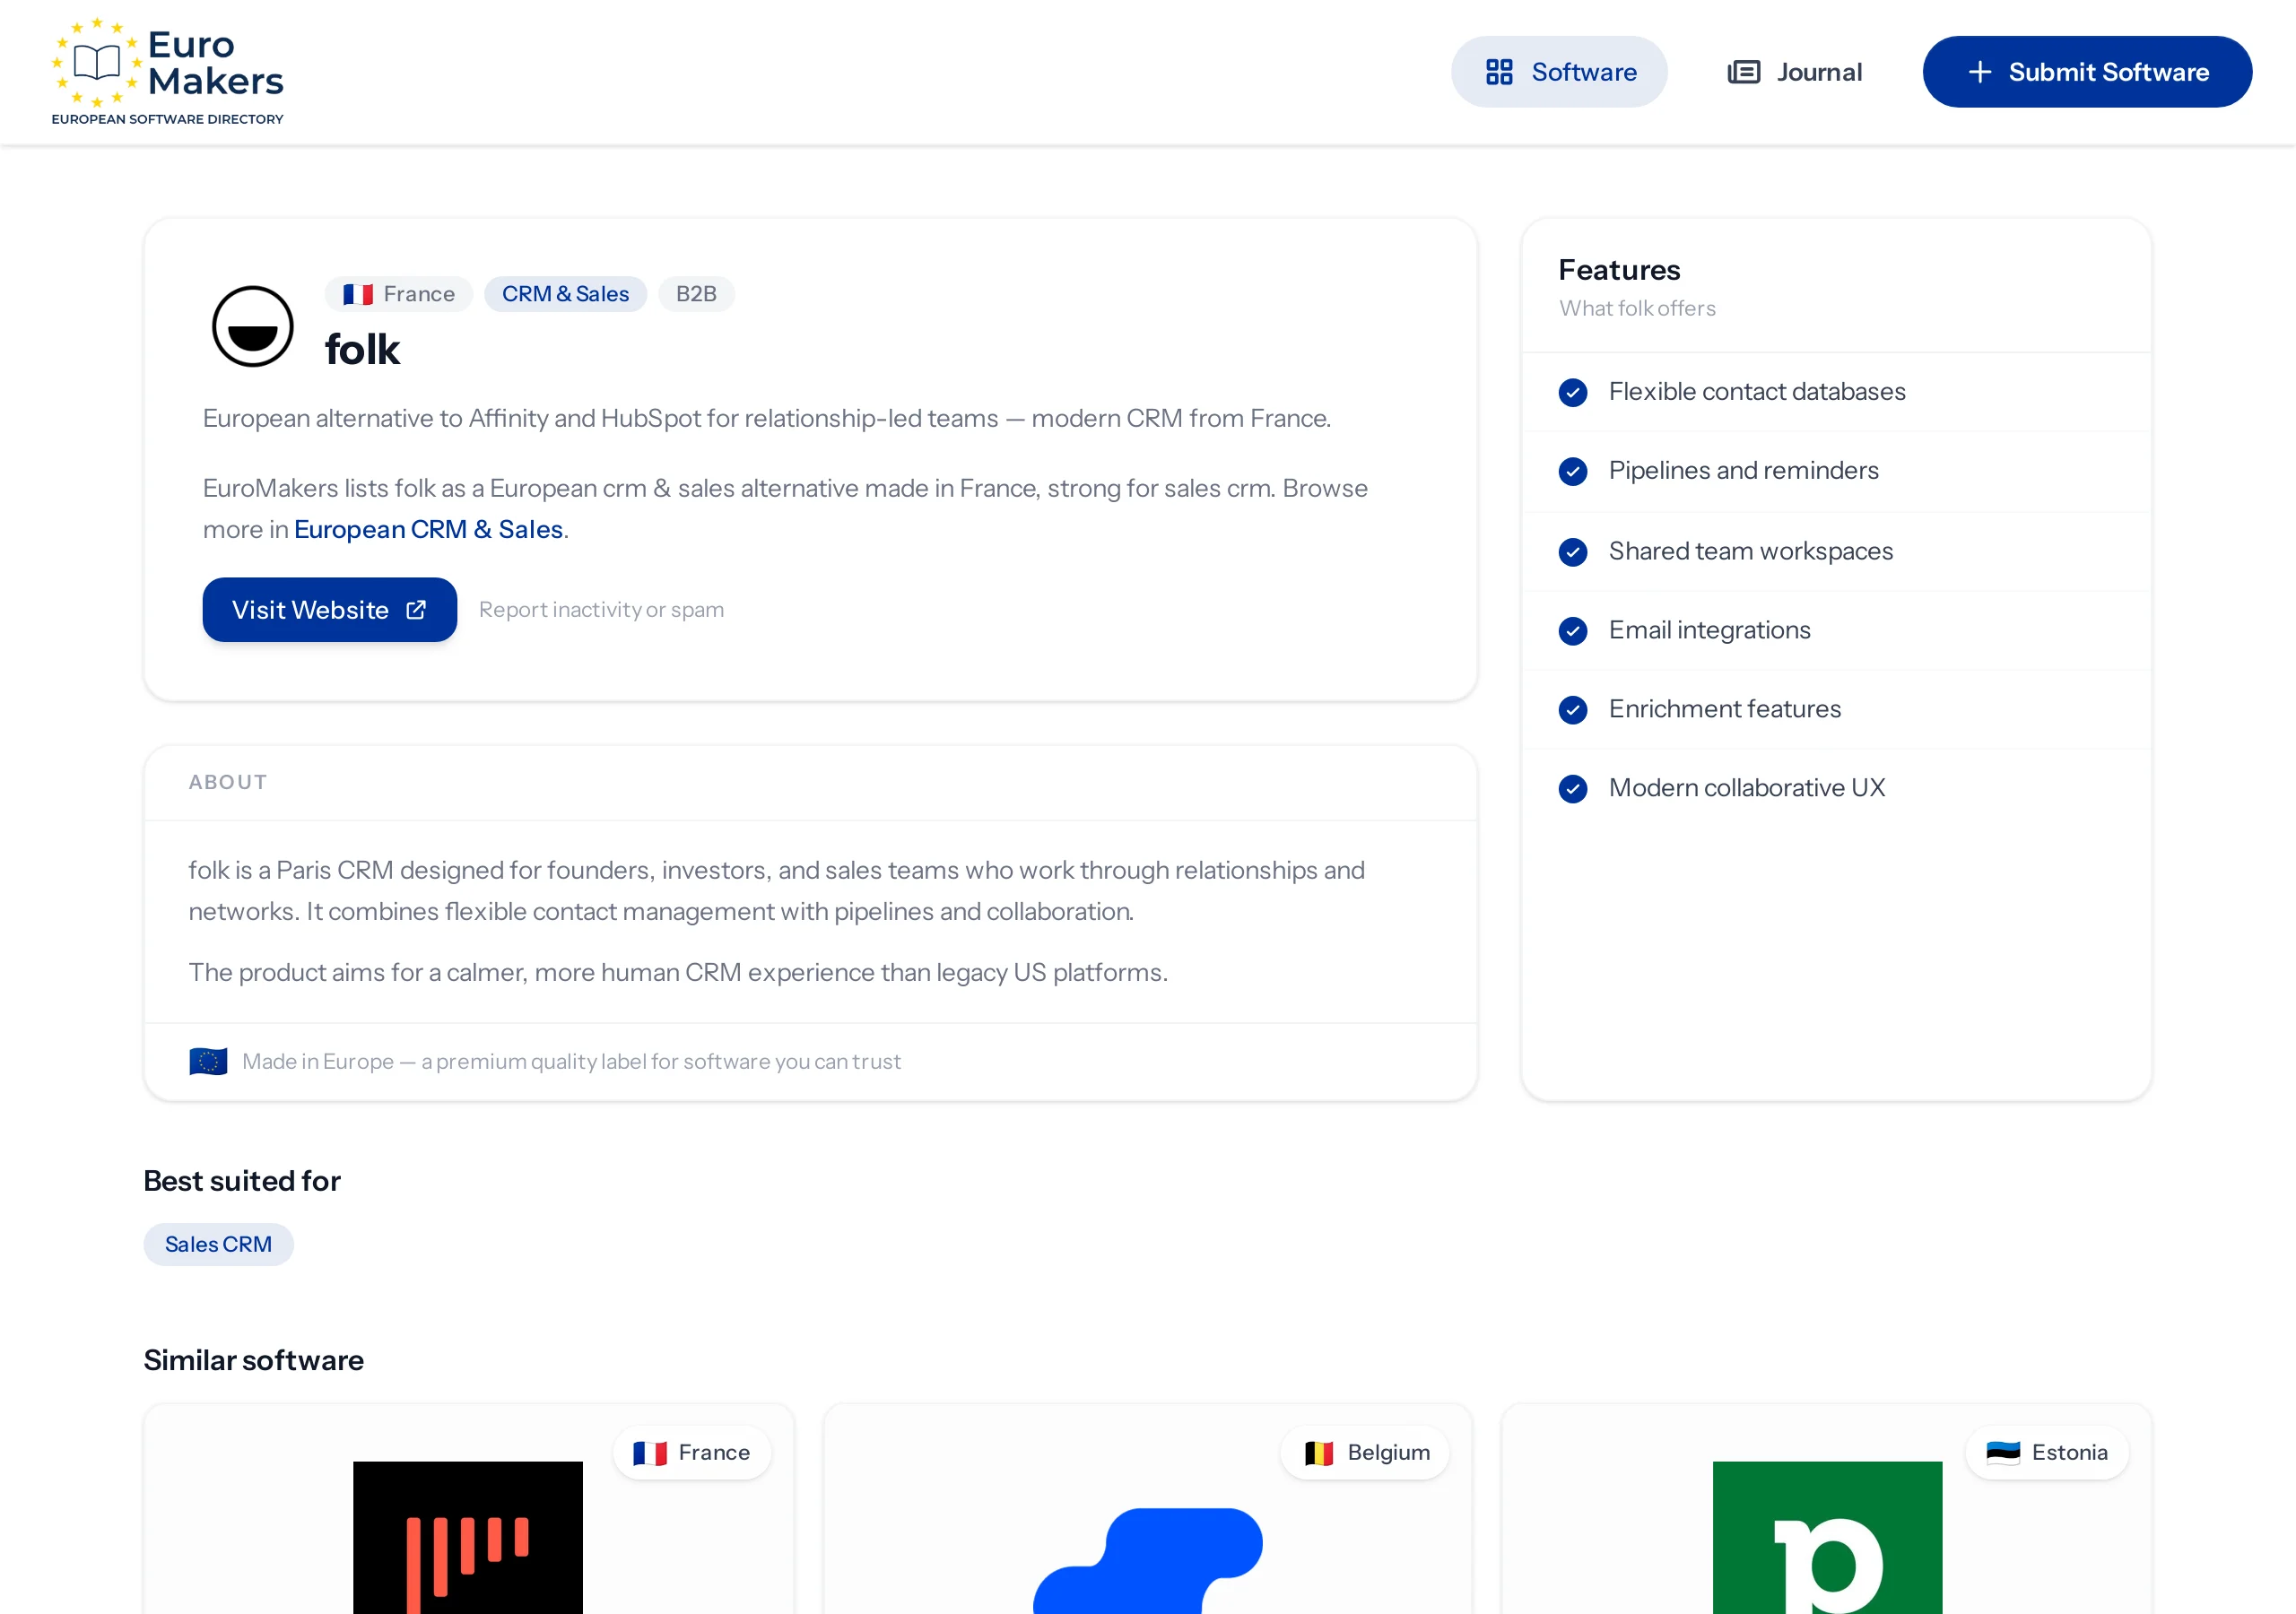Click the 'Shared team workspaces' feature text
The width and height of the screenshot is (2296, 1614).
pos(1750,552)
